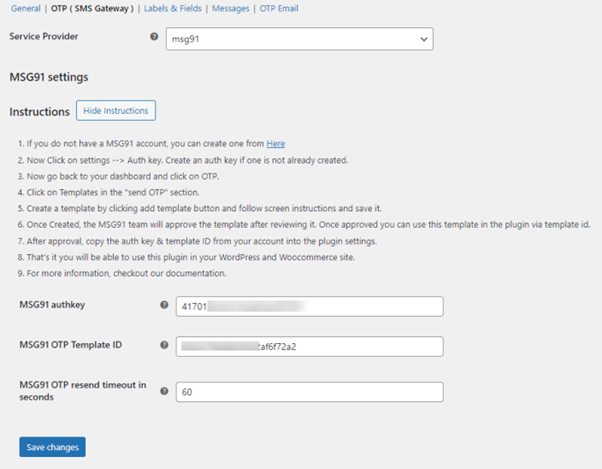Click into the MSG91 OTP Template ID field
The height and width of the screenshot is (469, 602).
[x=309, y=346]
